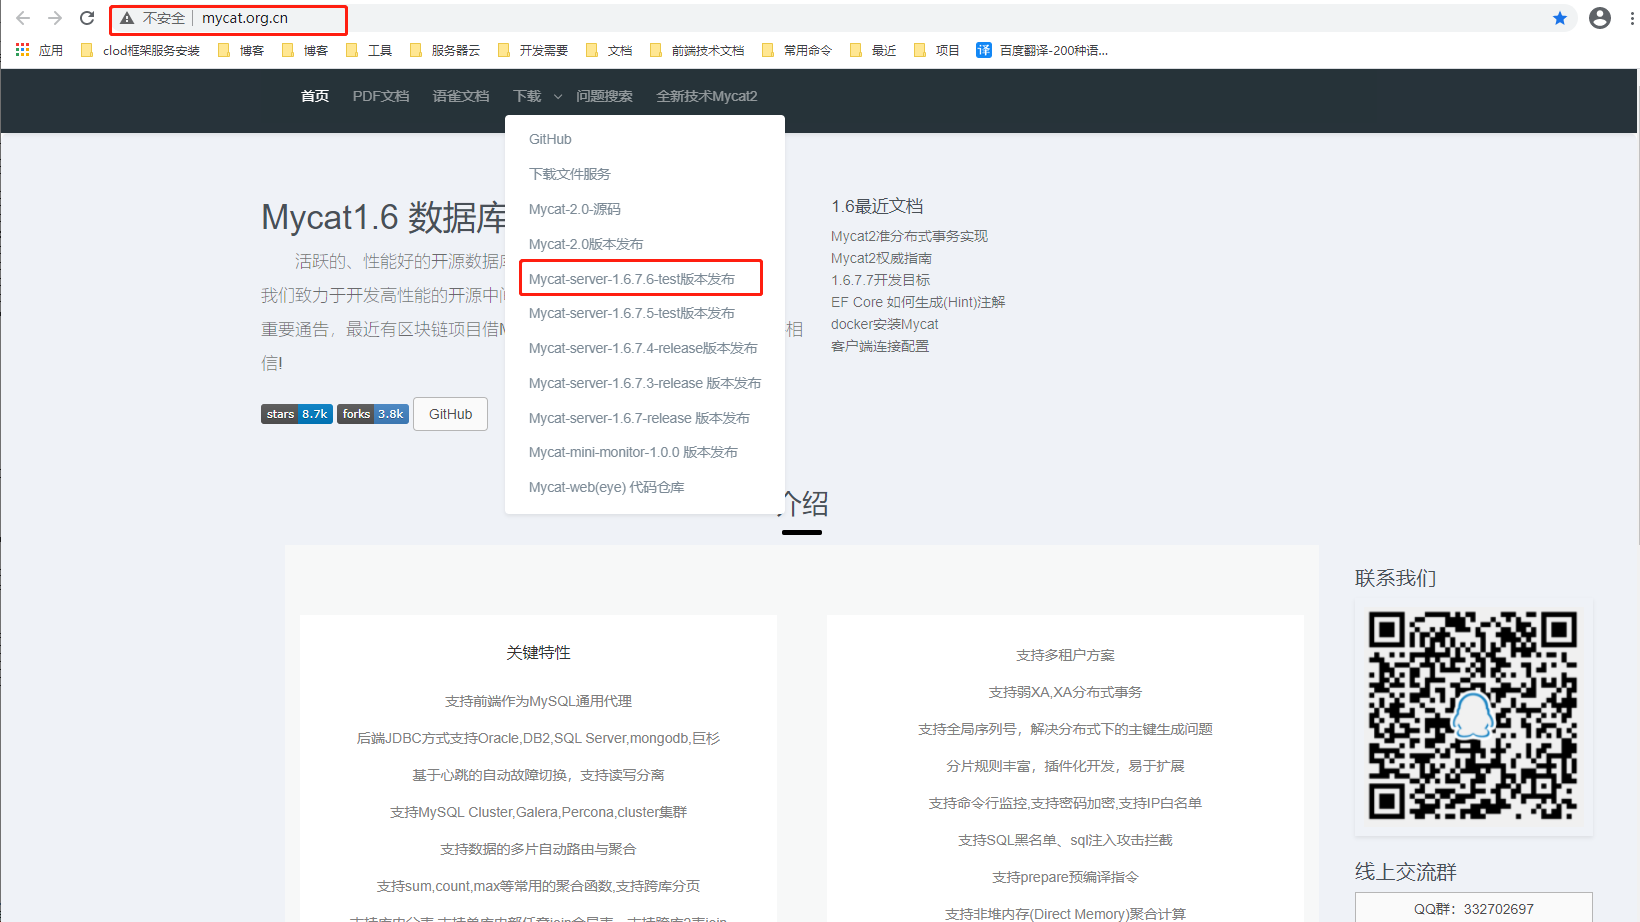This screenshot has width=1640, height=922.
Task: Open the 项目 bookmark folder
Action: point(937,50)
